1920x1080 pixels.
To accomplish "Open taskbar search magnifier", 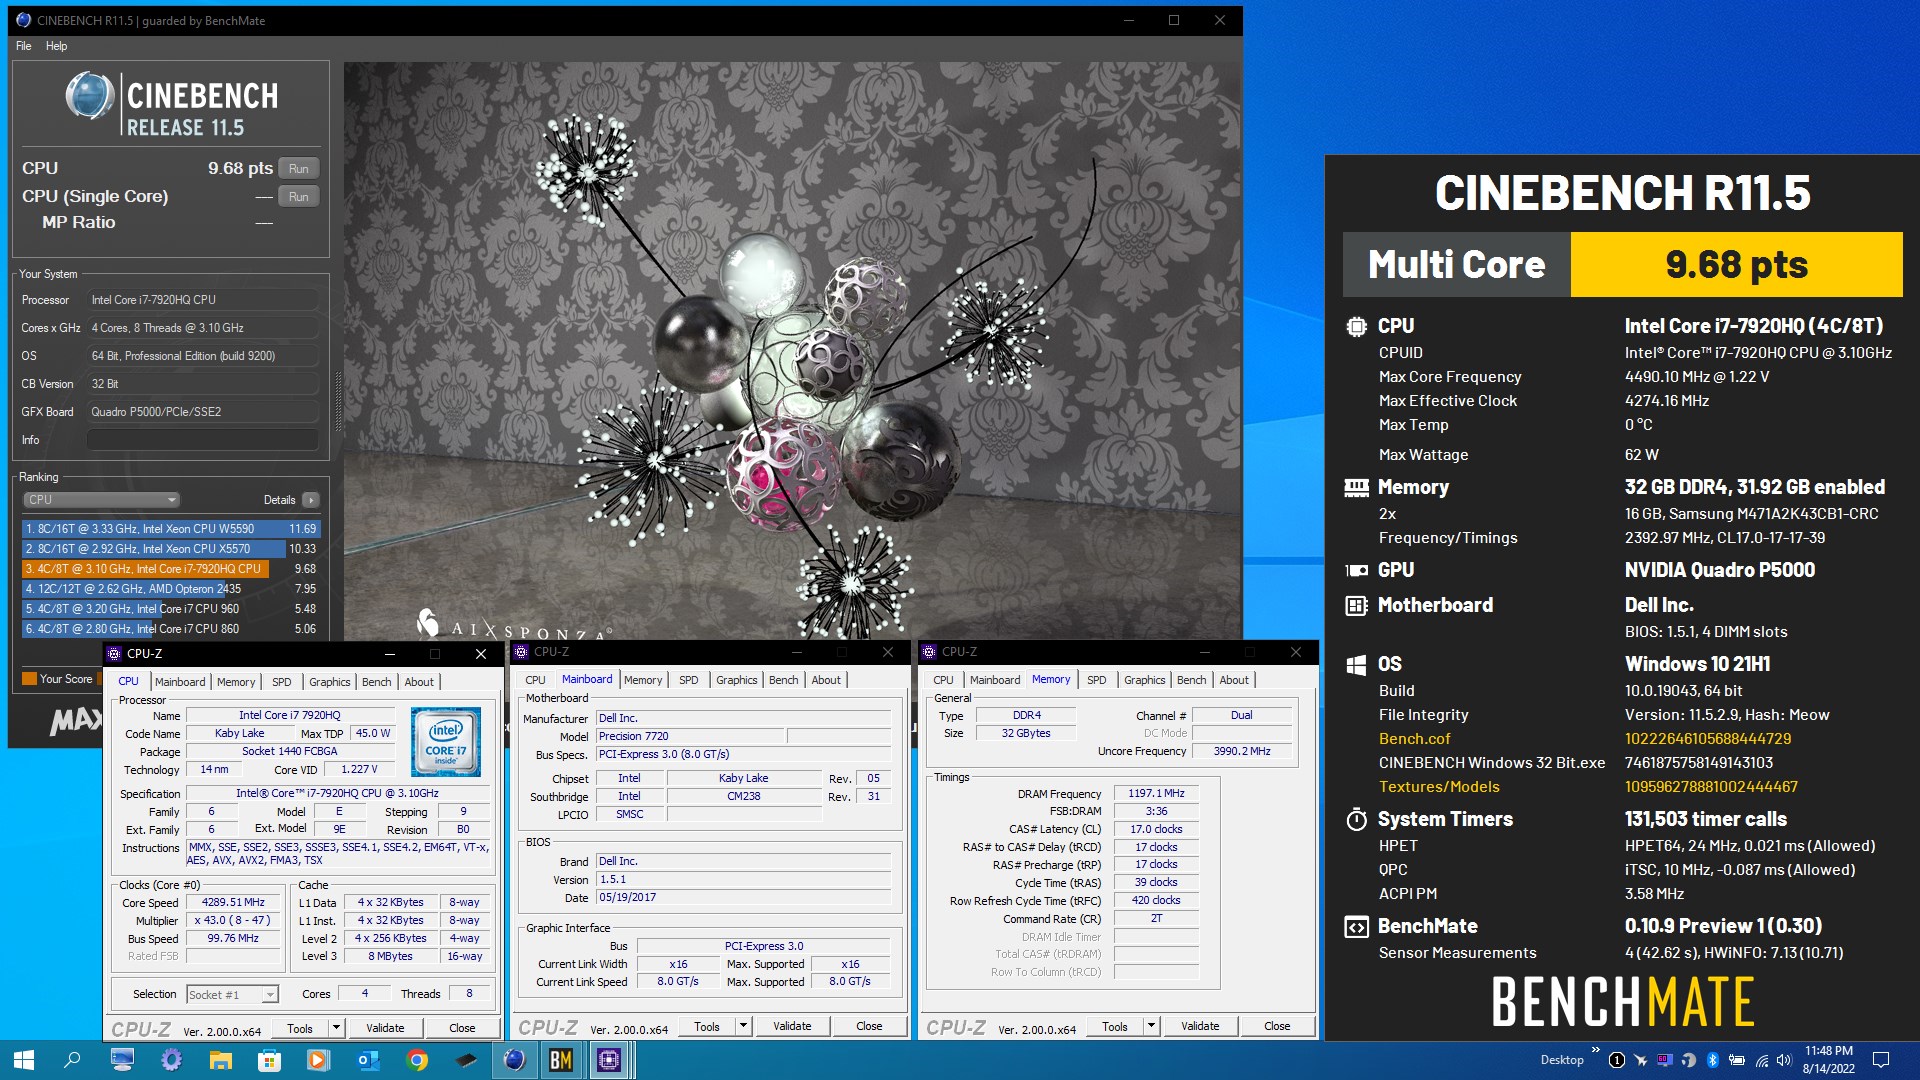I will pyautogui.click(x=72, y=1060).
